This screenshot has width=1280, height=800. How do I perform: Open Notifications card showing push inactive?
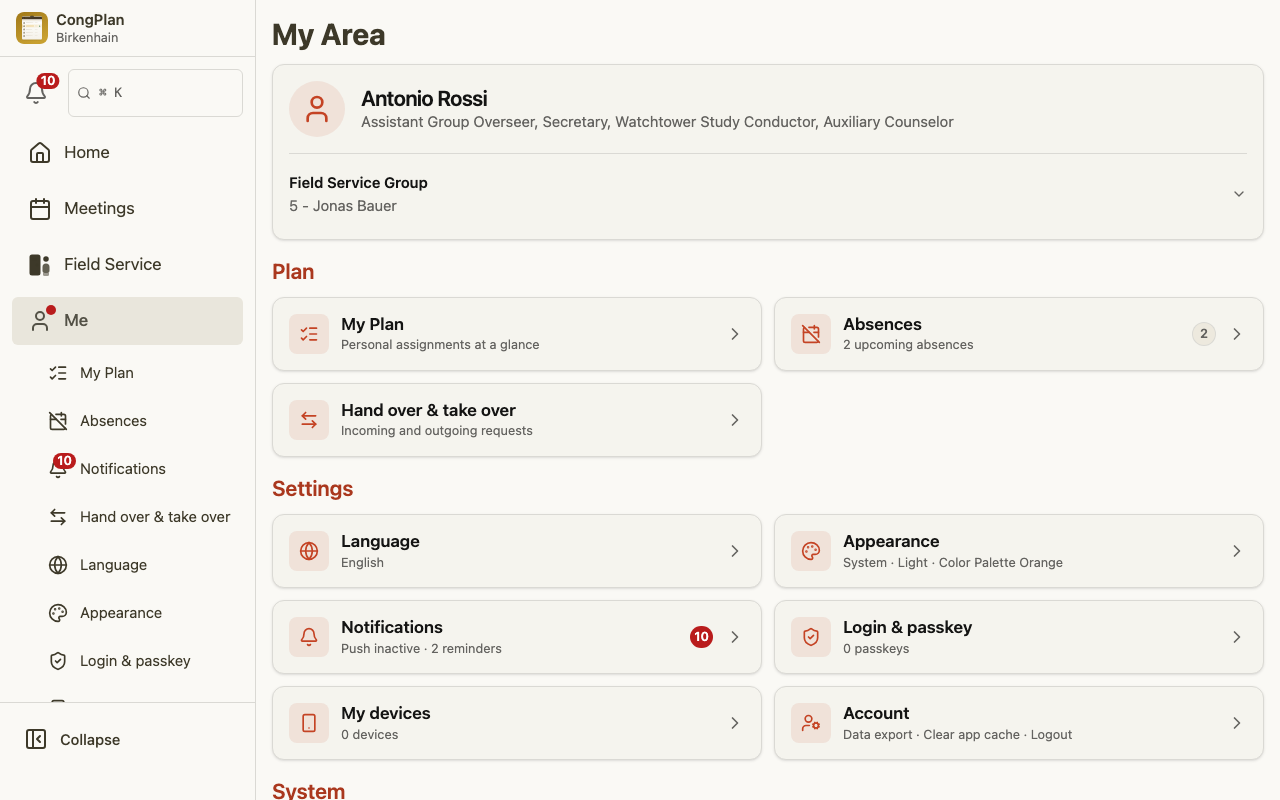[517, 637]
